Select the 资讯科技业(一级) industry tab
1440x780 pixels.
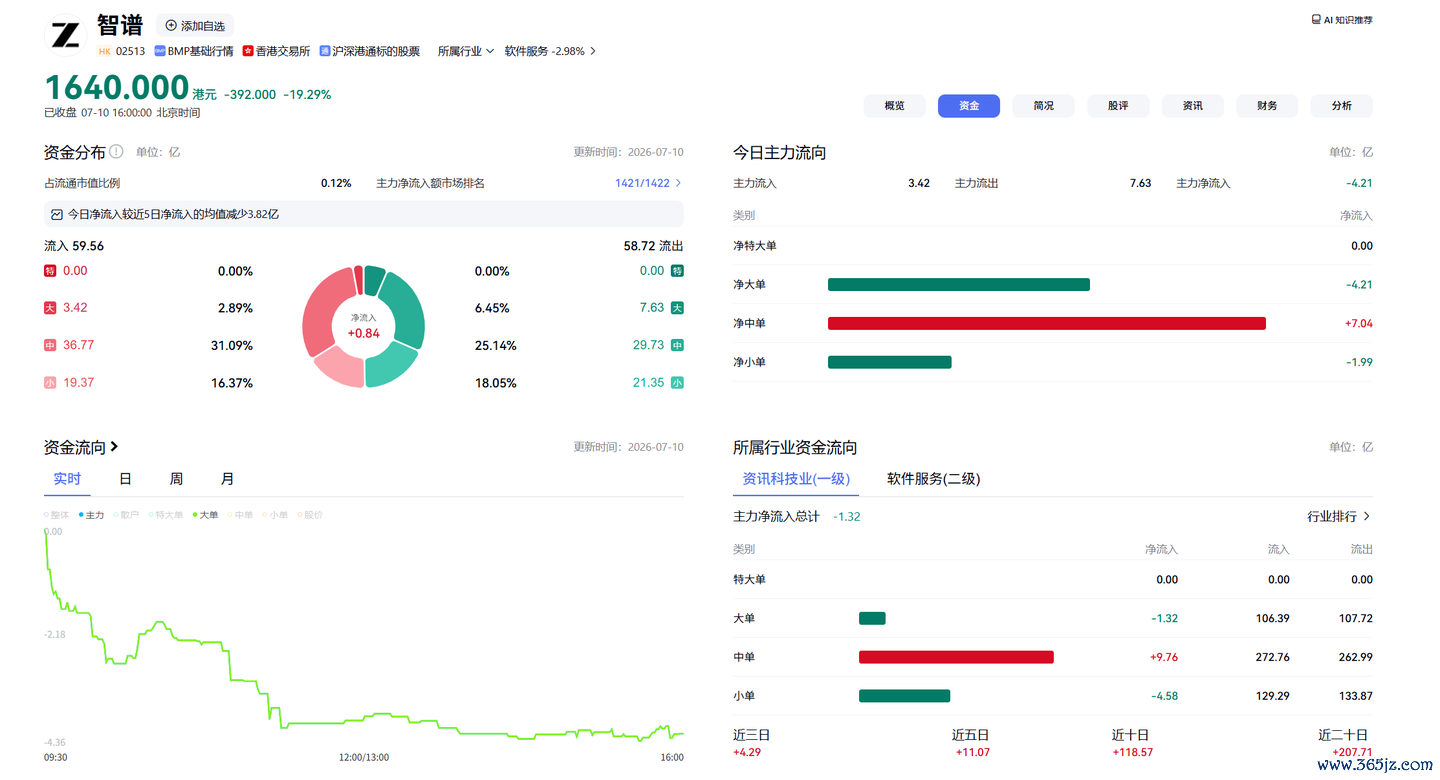click(x=796, y=479)
